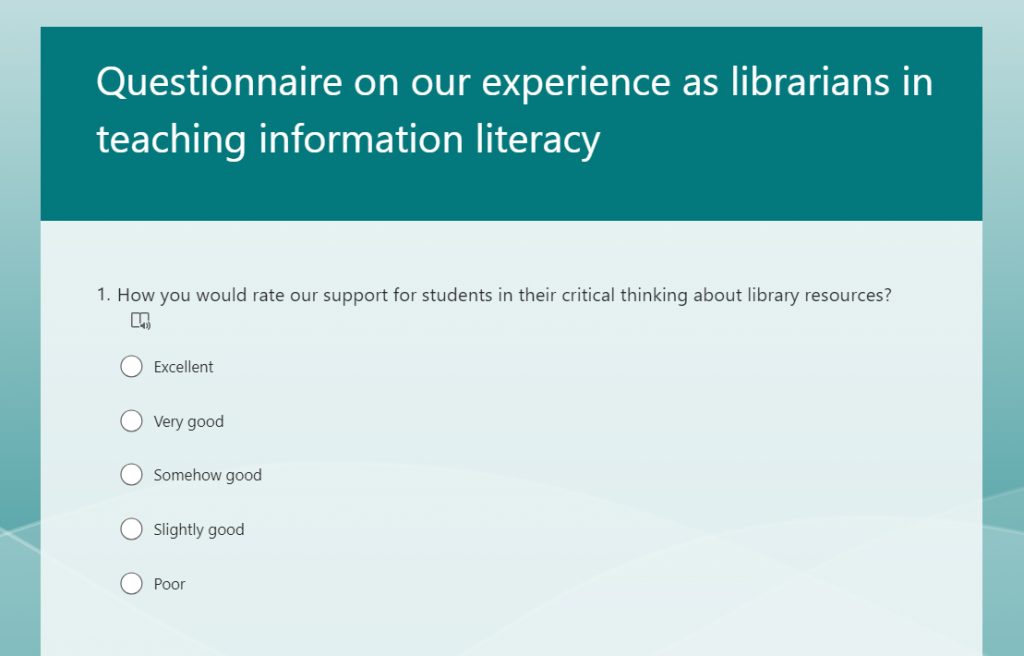Open Immersive Reader icon under question 1
This screenshot has height=656, width=1024.
click(140, 321)
